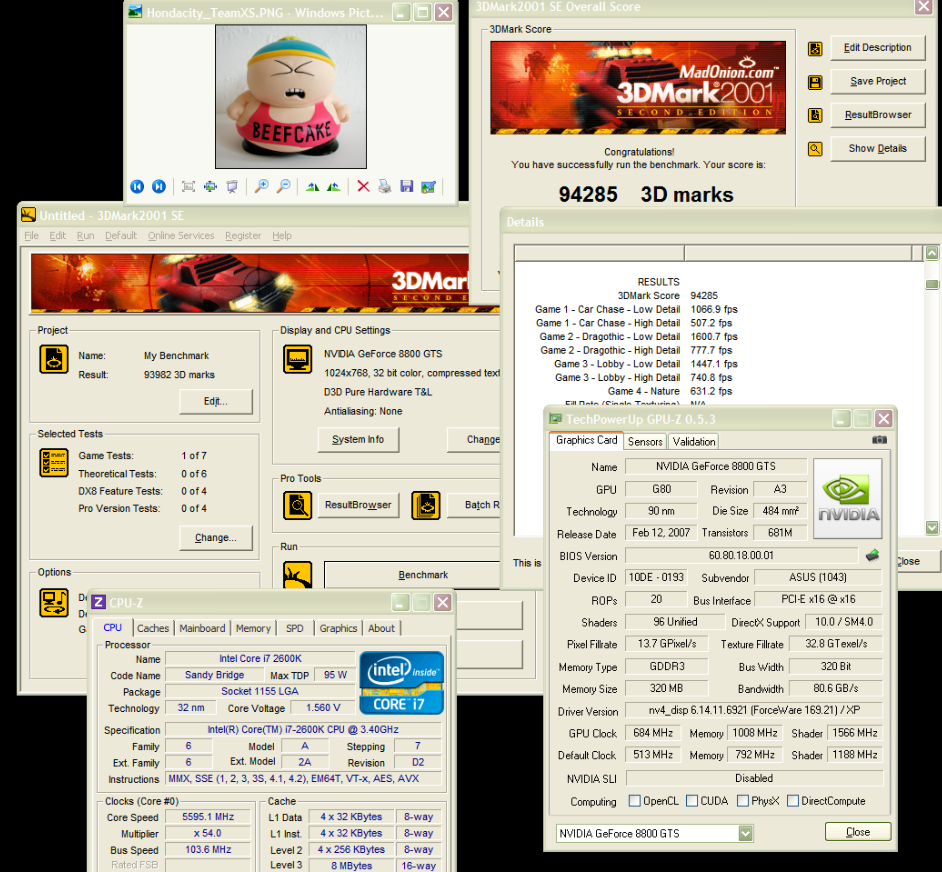Save a copy with floppy disk icon
The image size is (942, 872).
(x=407, y=186)
